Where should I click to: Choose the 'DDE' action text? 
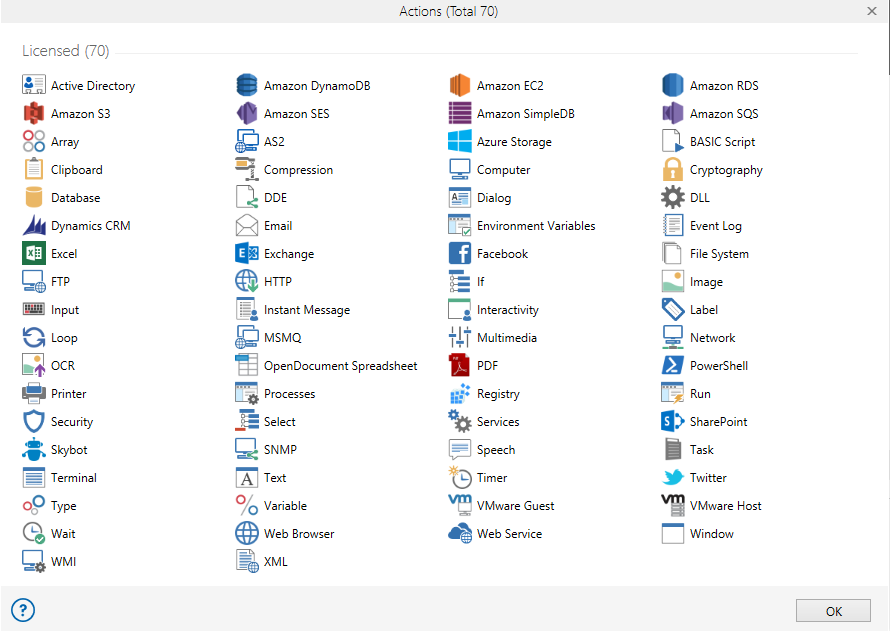click(x=275, y=197)
